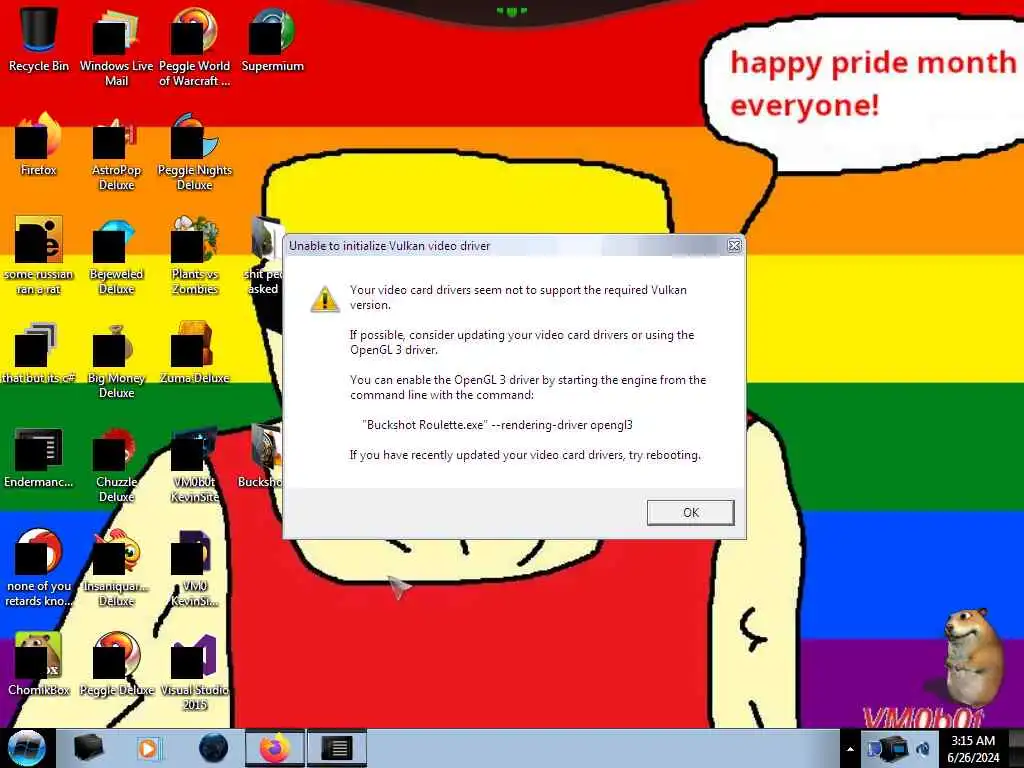Click OK in the Vulkan error dialog
Screen dimensions: 1024x768
[x=690, y=513]
